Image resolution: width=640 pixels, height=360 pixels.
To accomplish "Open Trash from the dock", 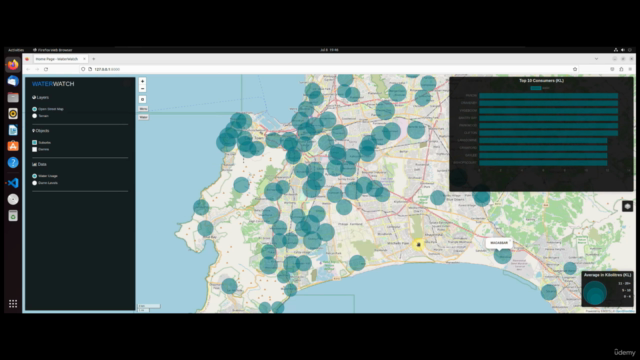I will click(x=13, y=216).
